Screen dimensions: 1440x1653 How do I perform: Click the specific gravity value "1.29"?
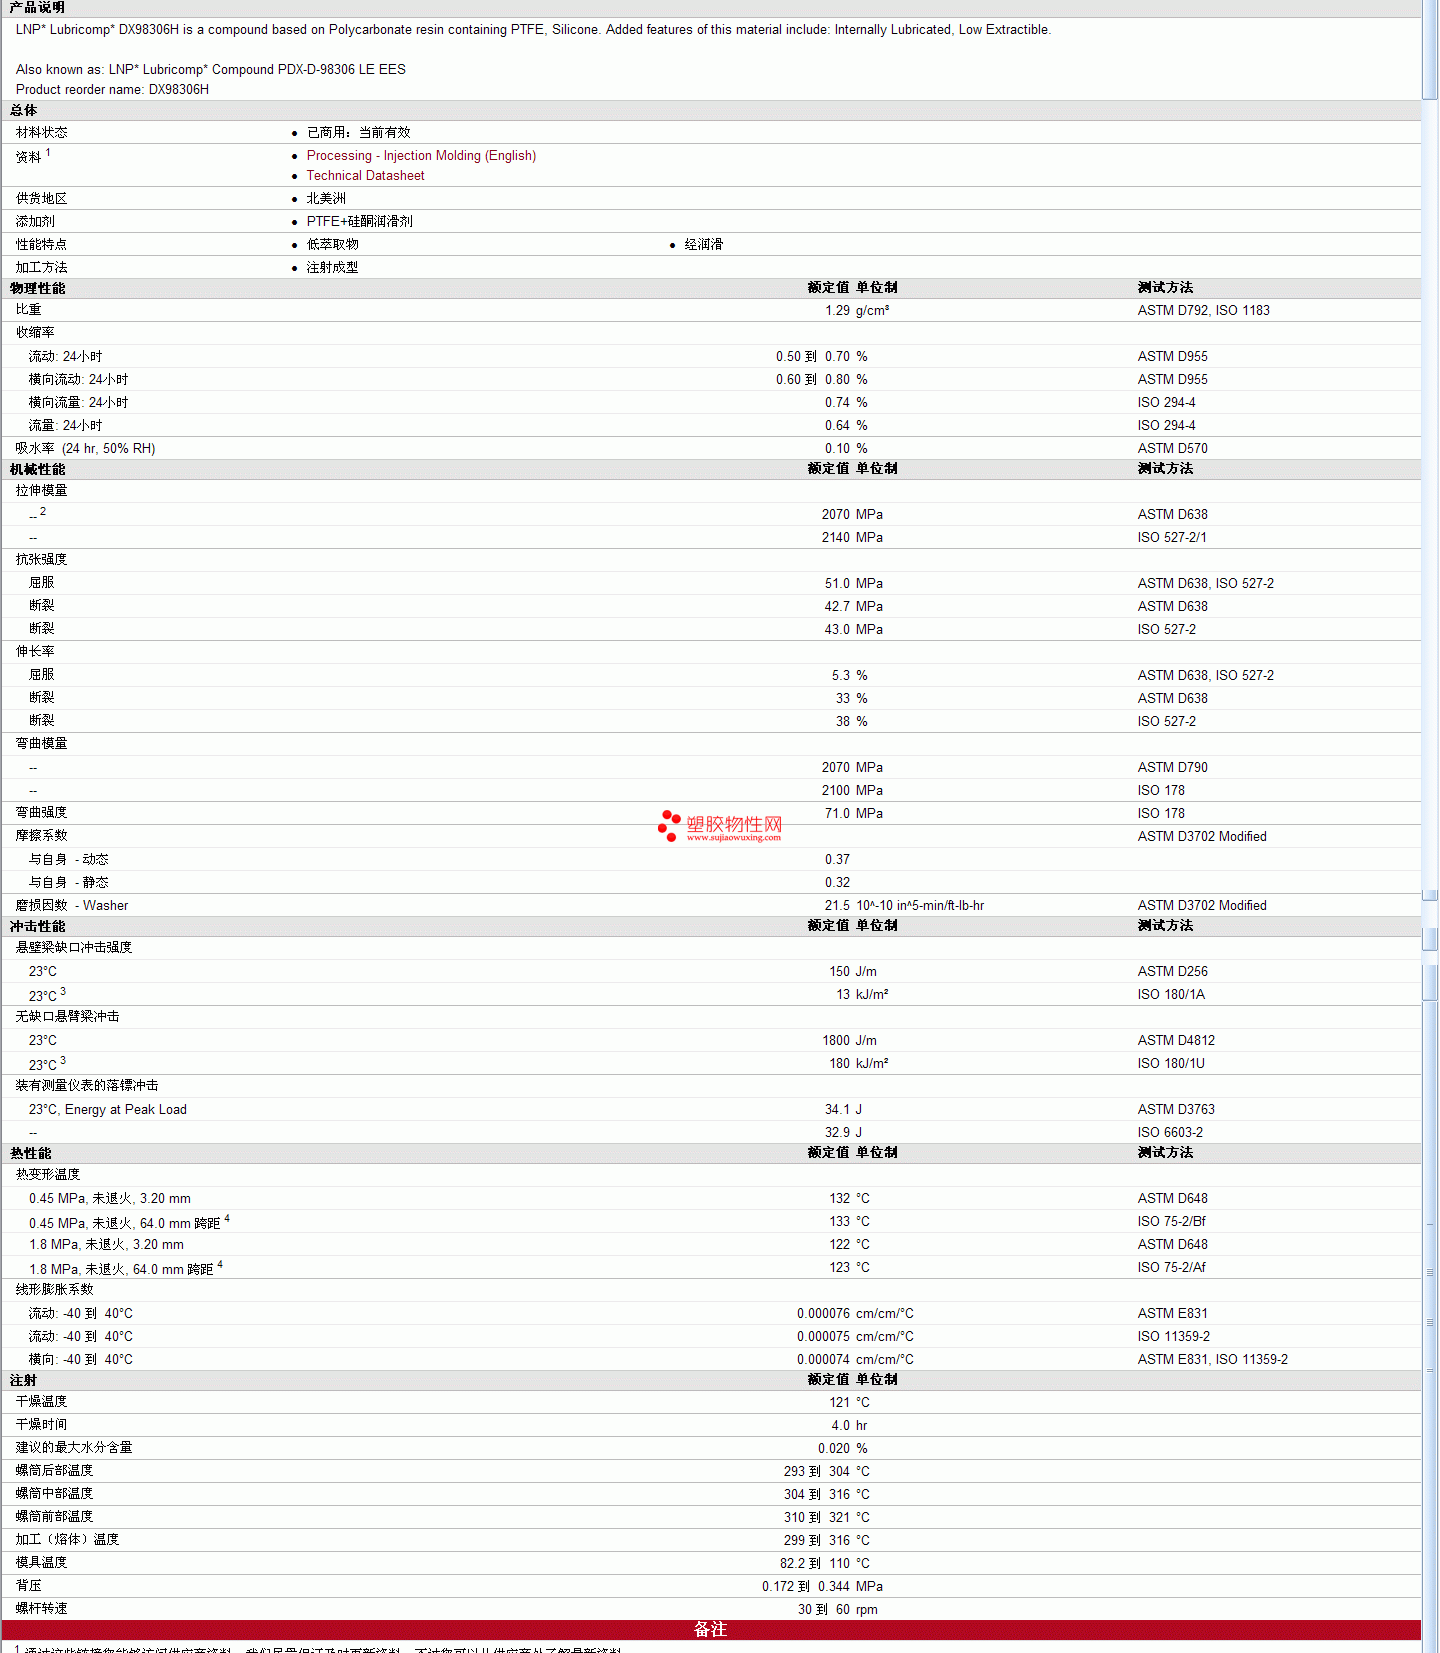pyautogui.click(x=837, y=311)
